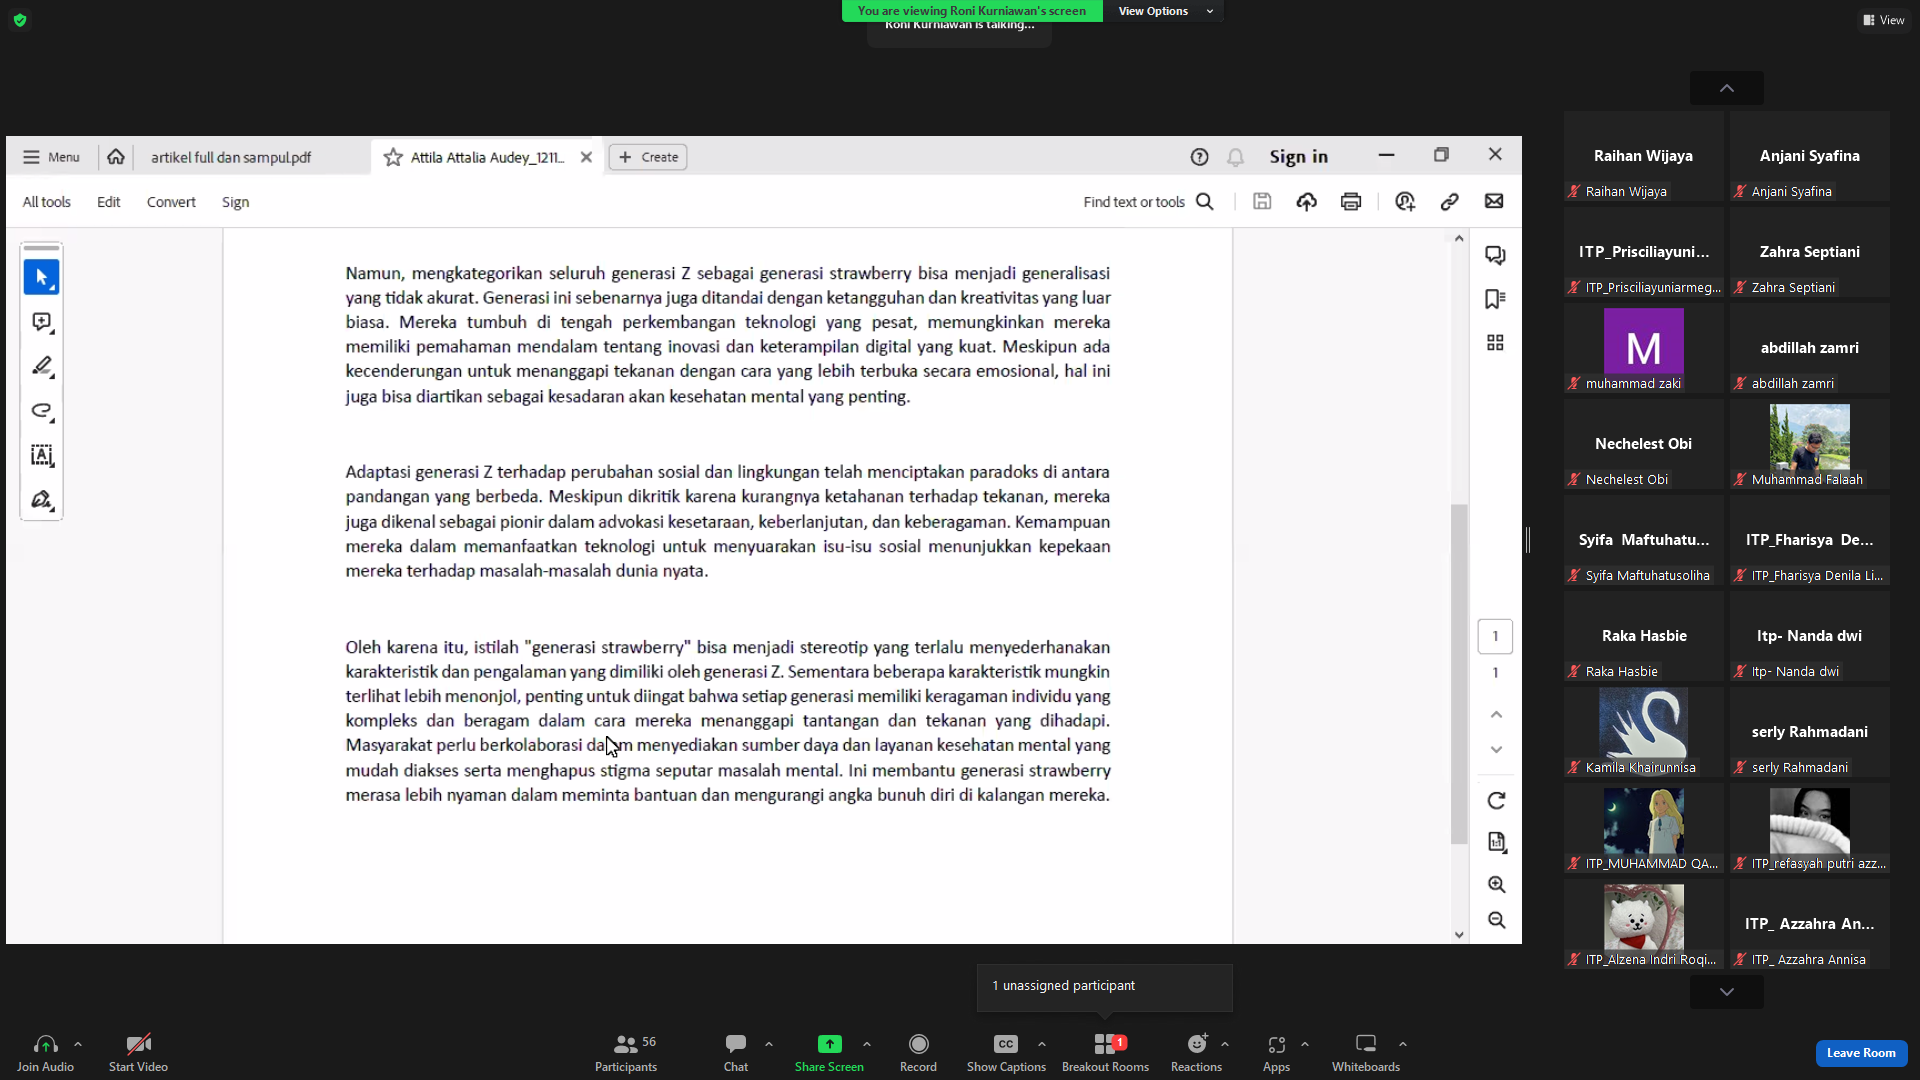
Task: Click the Acrobat home icon
Action: tap(116, 157)
